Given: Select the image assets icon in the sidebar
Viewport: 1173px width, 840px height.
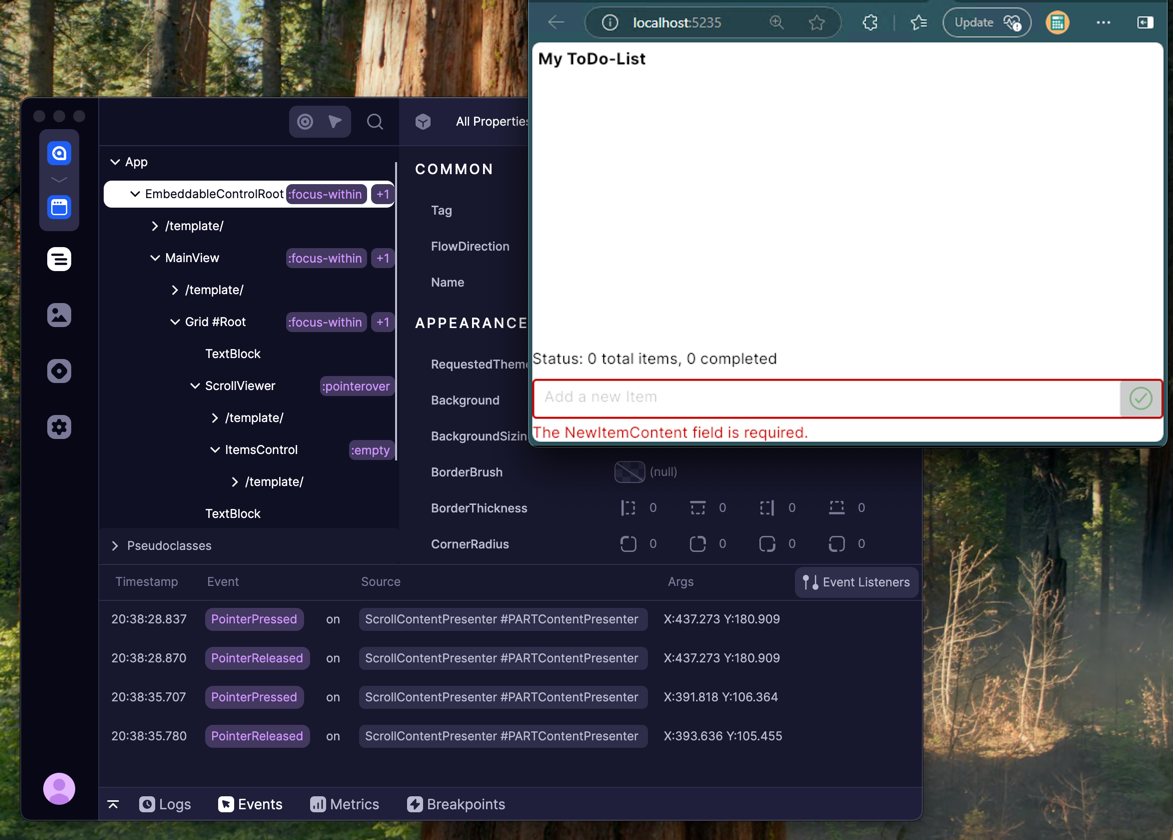Looking at the screenshot, I should pos(59,313).
